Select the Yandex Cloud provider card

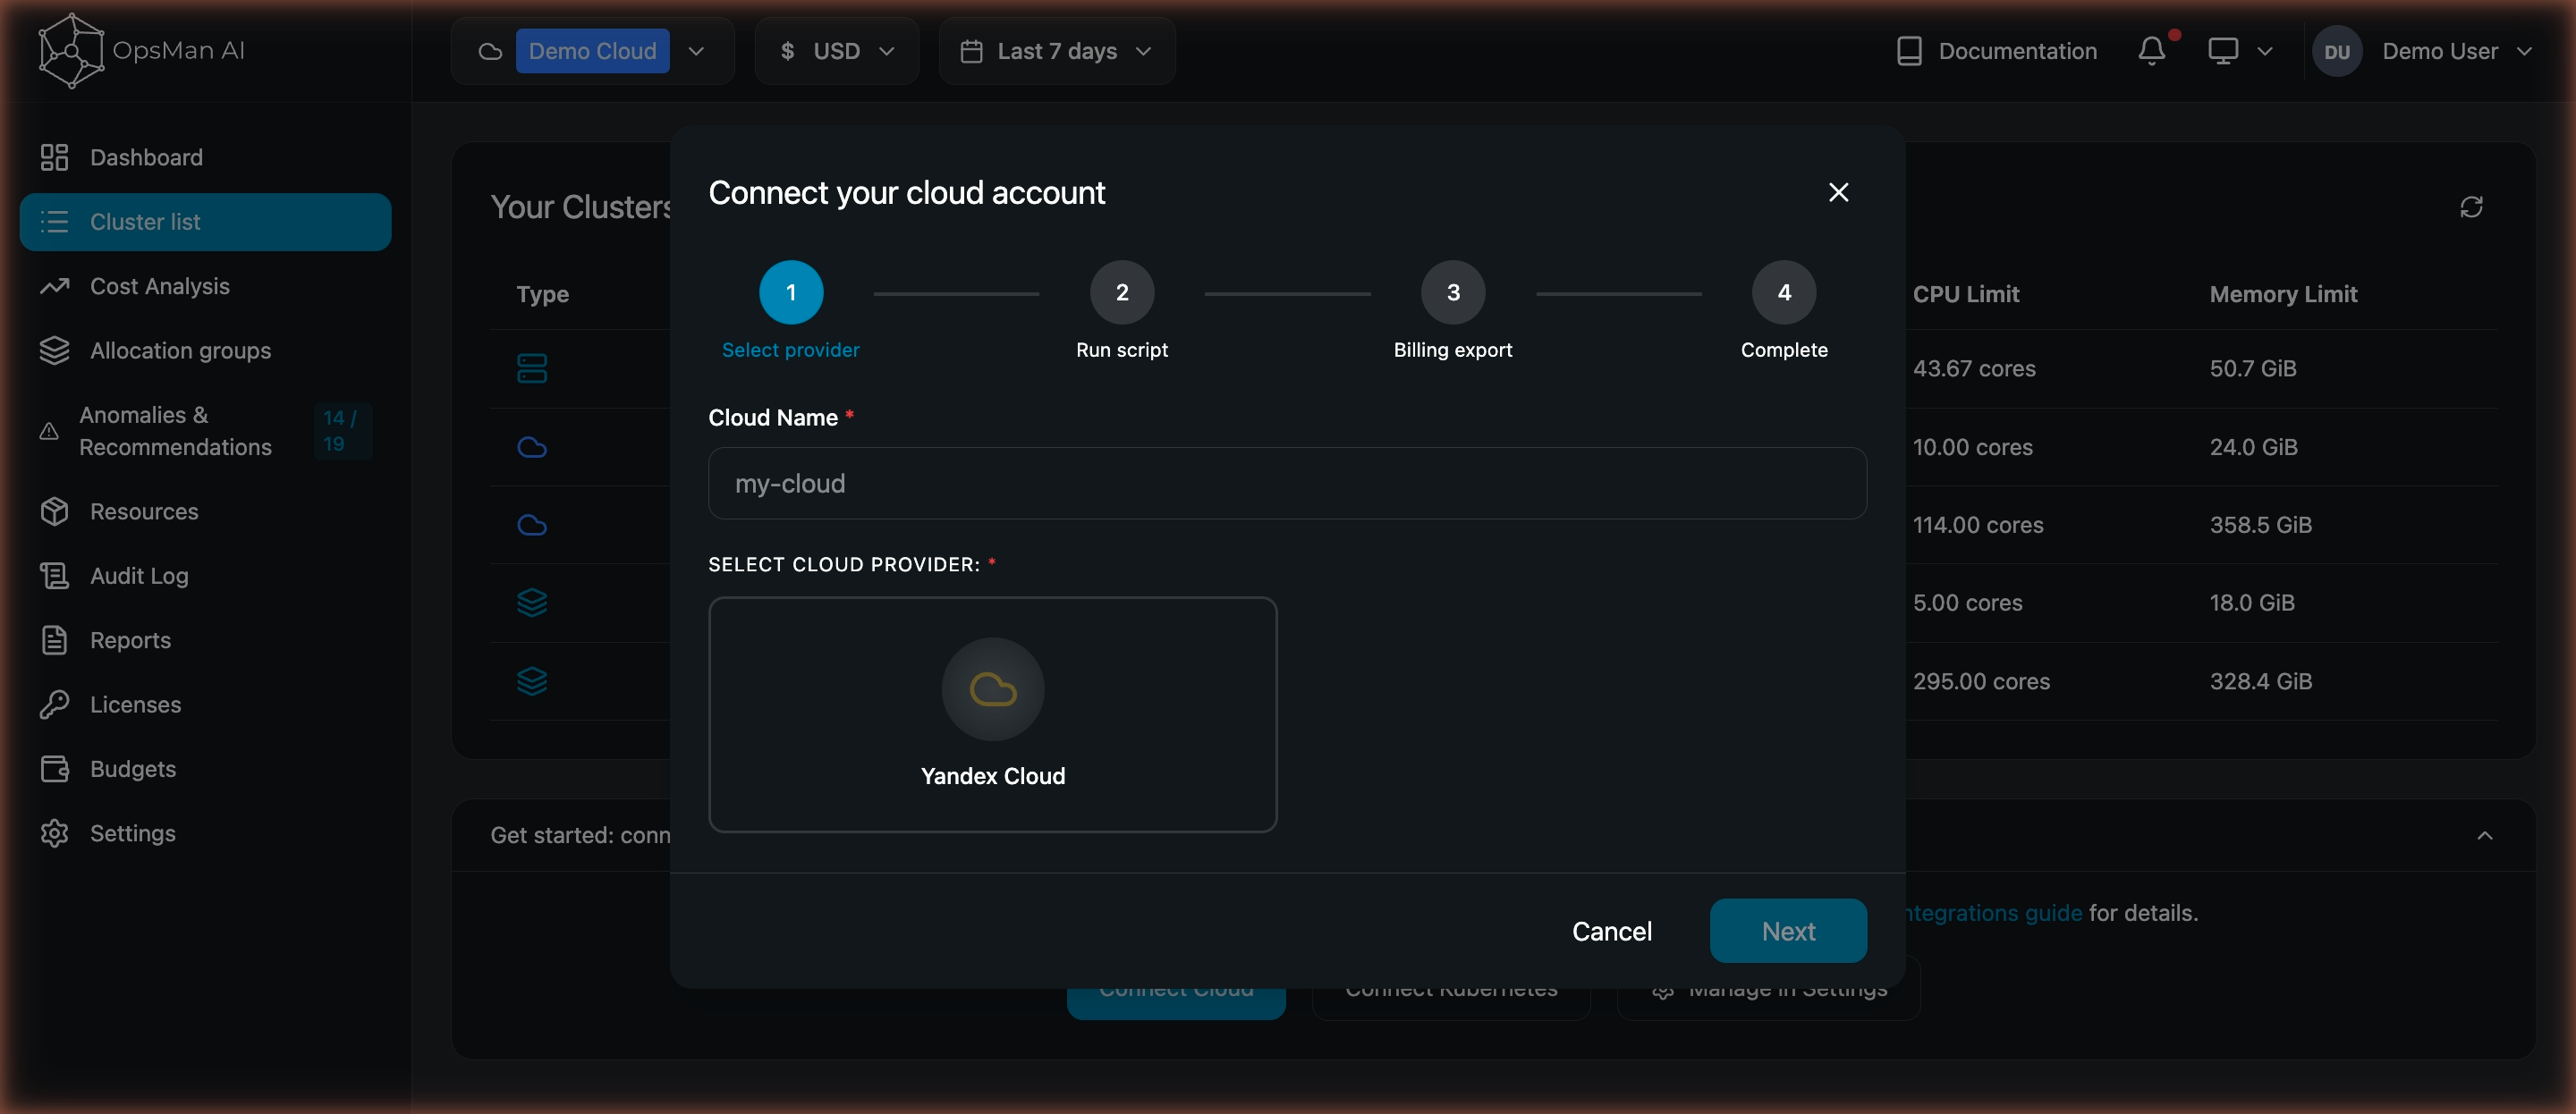click(992, 714)
